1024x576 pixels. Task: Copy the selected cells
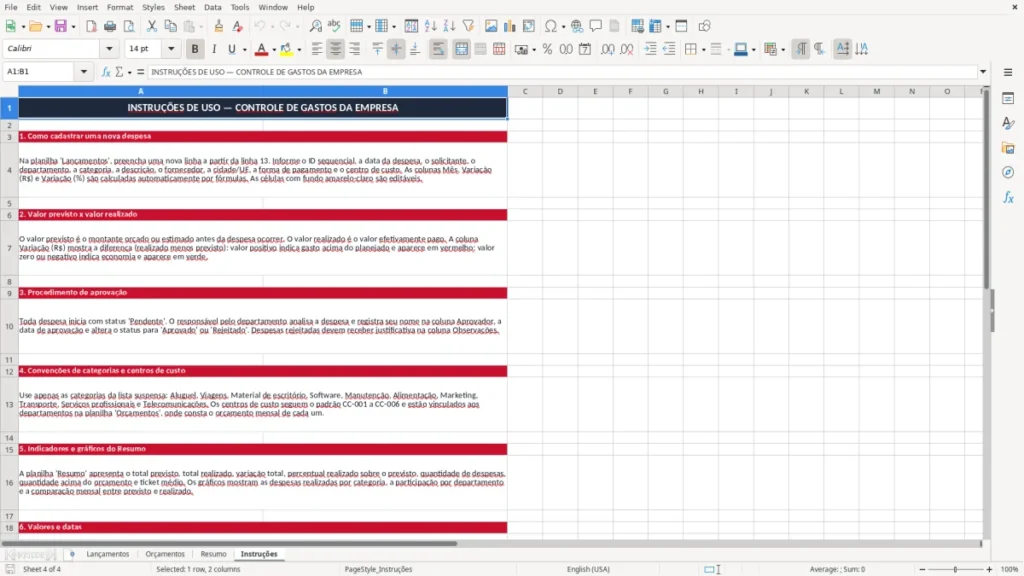(170, 26)
